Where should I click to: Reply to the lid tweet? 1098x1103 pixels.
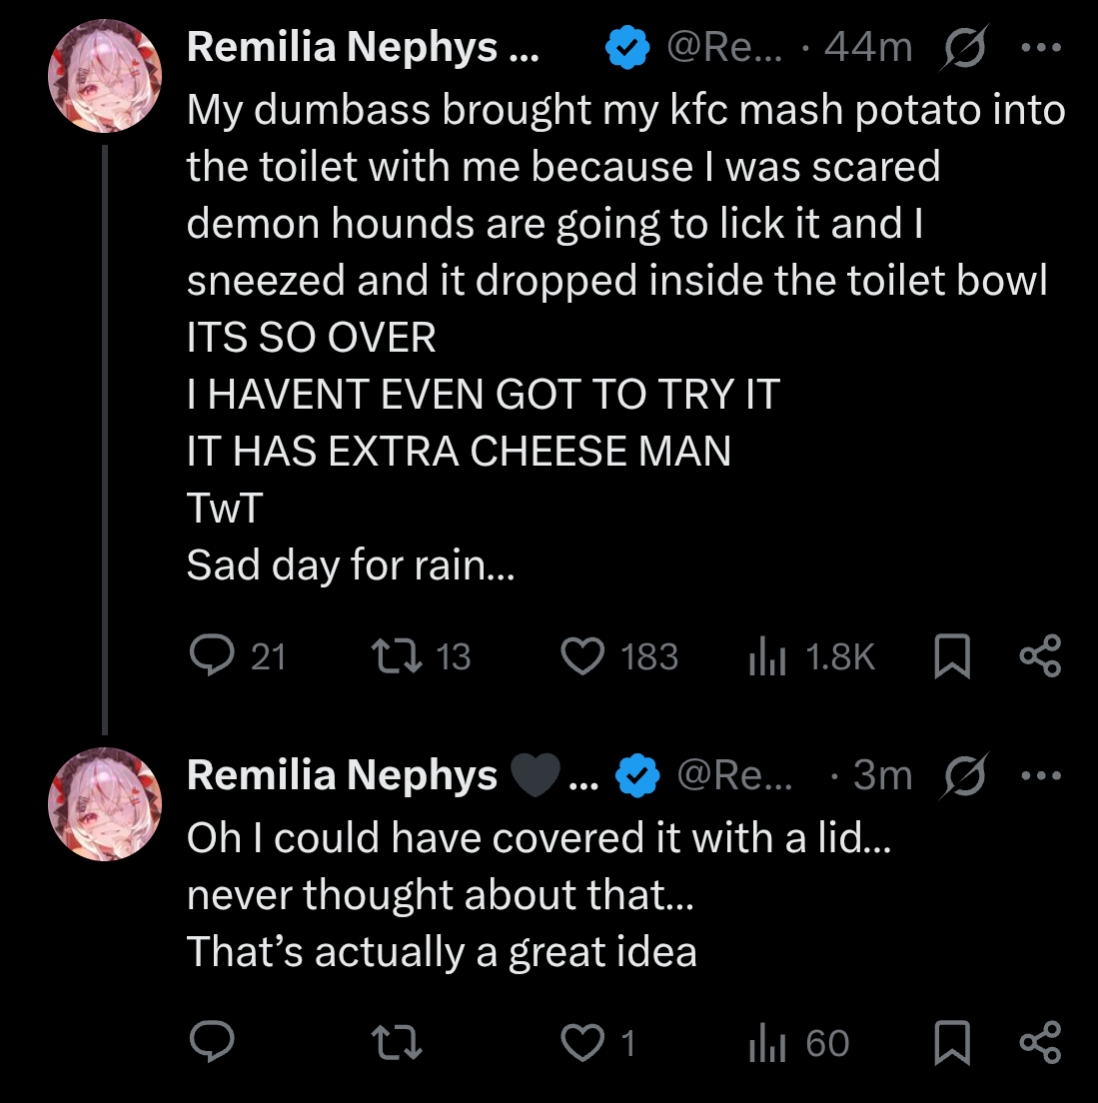tap(211, 1043)
